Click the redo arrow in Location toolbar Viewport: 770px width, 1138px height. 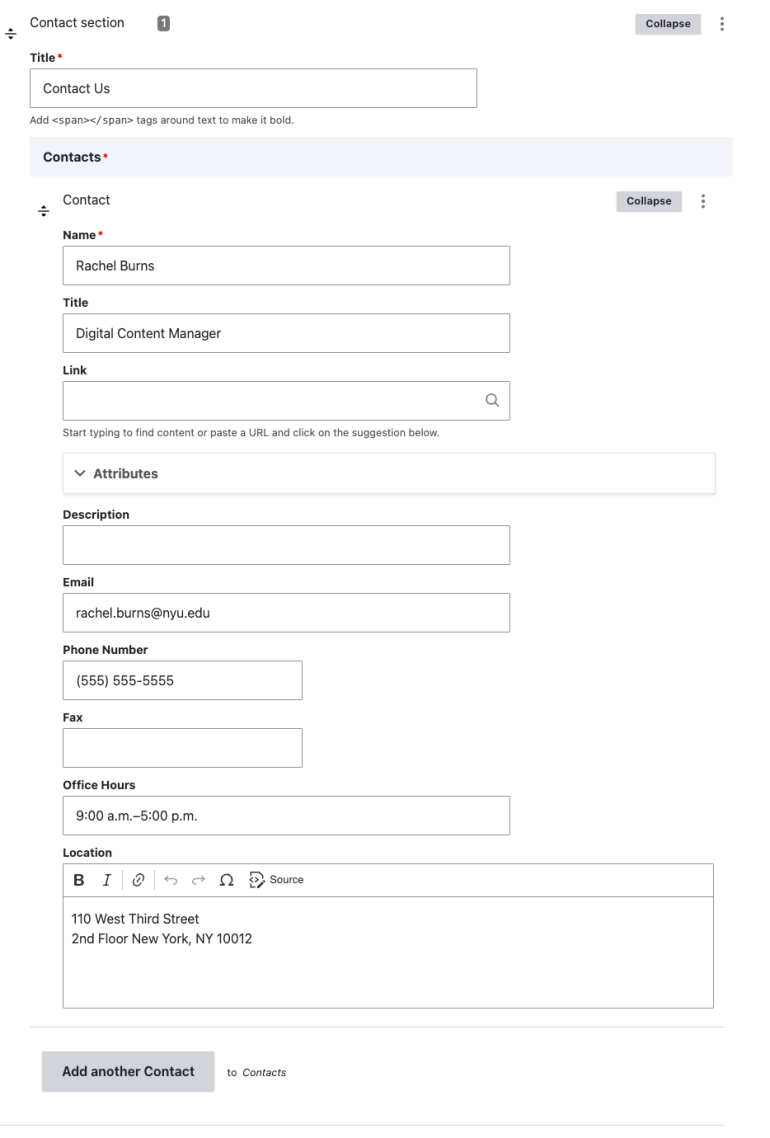(198, 880)
